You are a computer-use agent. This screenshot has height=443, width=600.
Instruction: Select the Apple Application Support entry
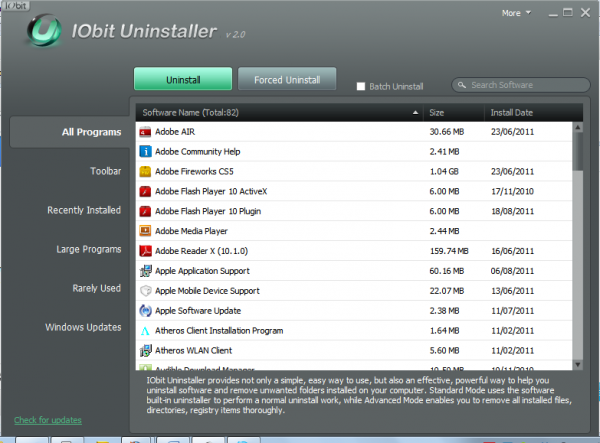click(202, 271)
